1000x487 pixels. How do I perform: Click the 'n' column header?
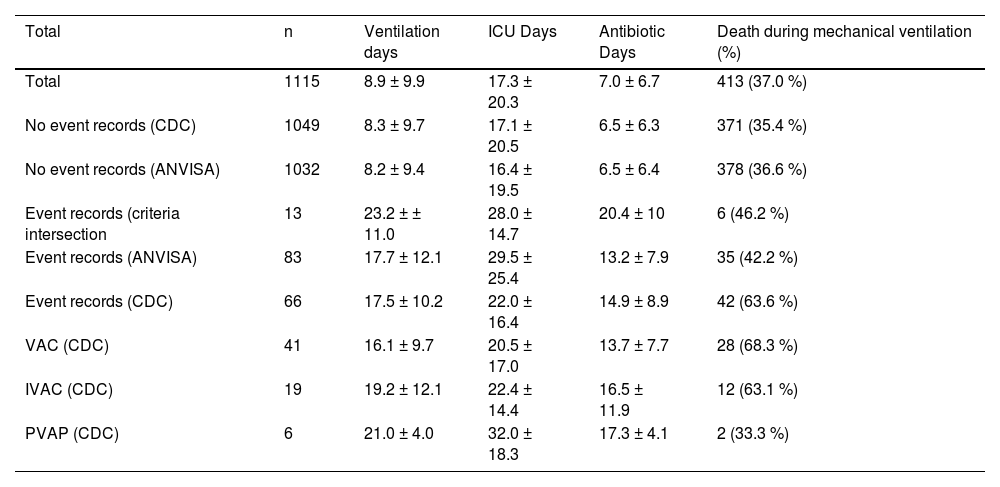click(289, 32)
